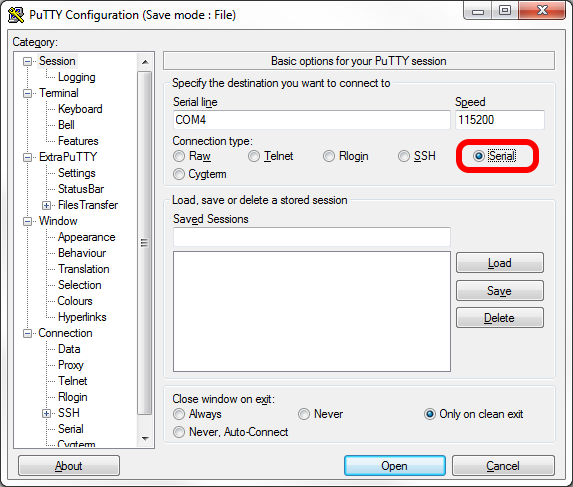Select the SSH connection type radio button
Screen dimensions: 573x487
tap(404, 156)
